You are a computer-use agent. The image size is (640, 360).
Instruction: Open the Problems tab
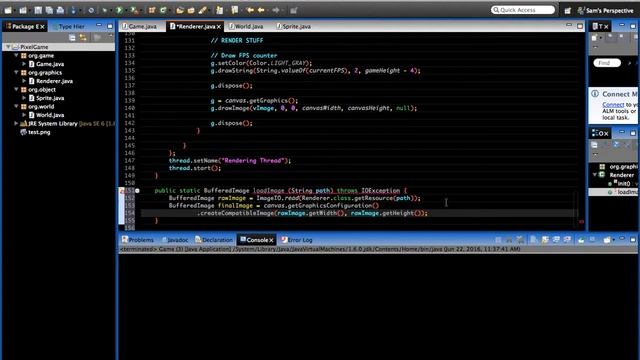[138, 240]
